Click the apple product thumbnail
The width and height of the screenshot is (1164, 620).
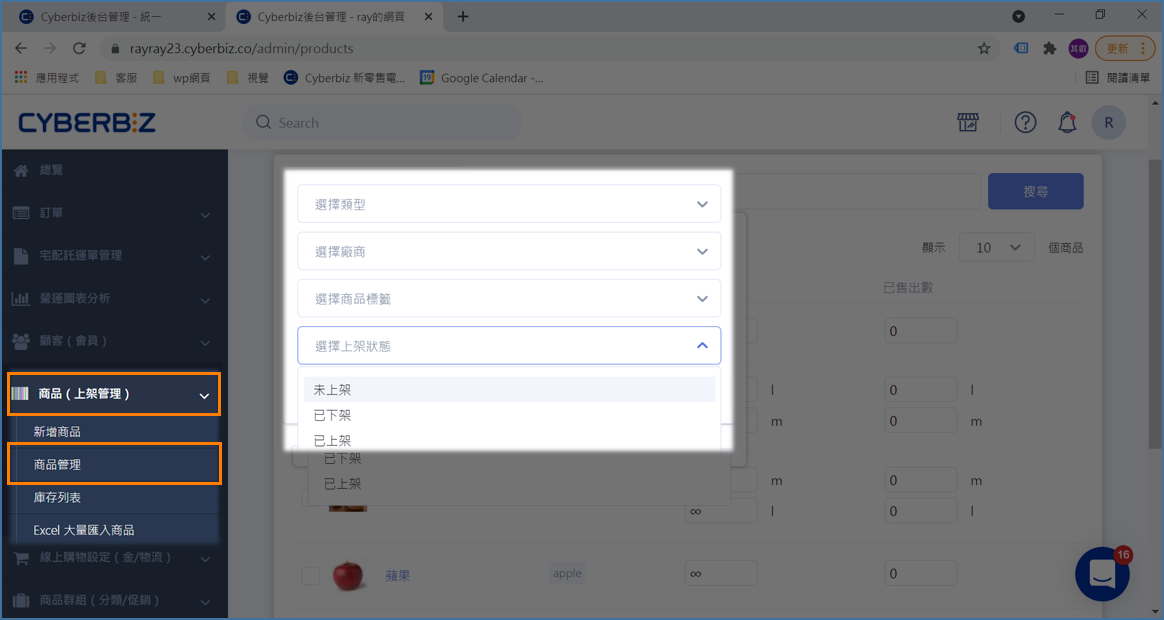pos(347,575)
